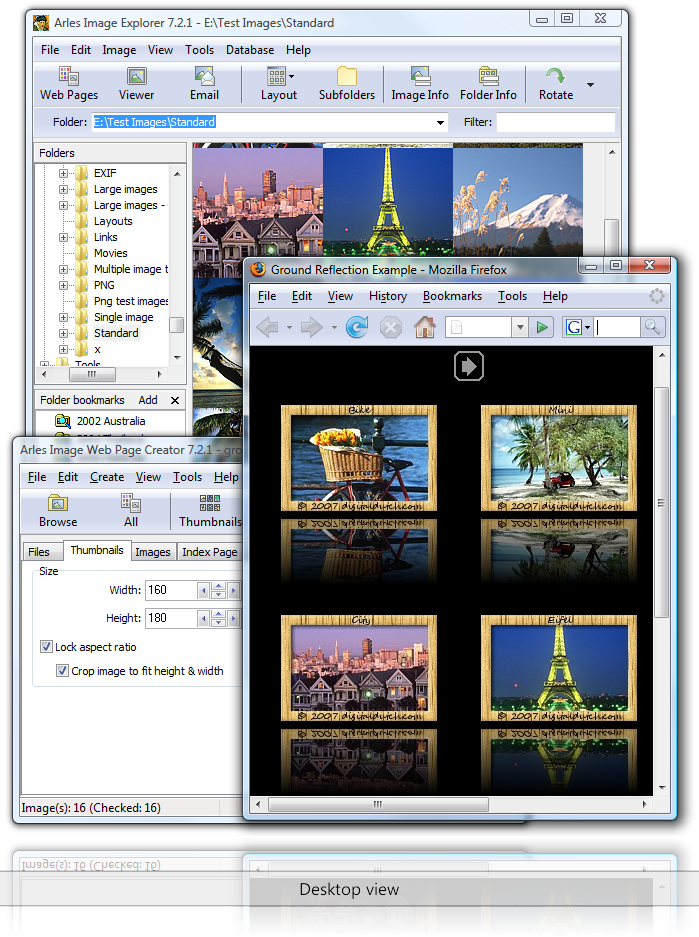
Task: Uncheck Crop image to fit height & width
Action: [62, 671]
